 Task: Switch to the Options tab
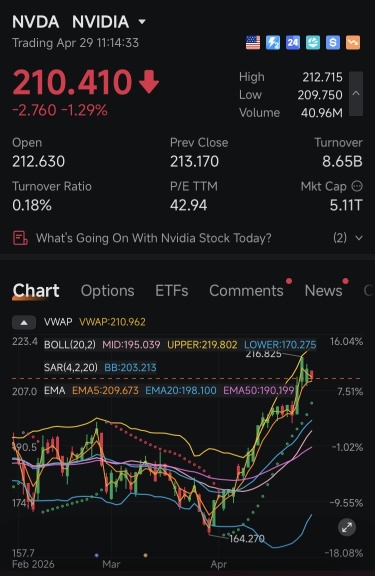click(x=108, y=291)
